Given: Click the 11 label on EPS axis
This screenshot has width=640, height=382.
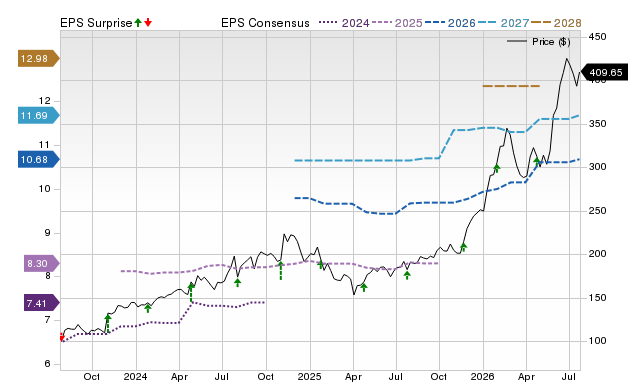Looking at the screenshot, I should coord(44,145).
